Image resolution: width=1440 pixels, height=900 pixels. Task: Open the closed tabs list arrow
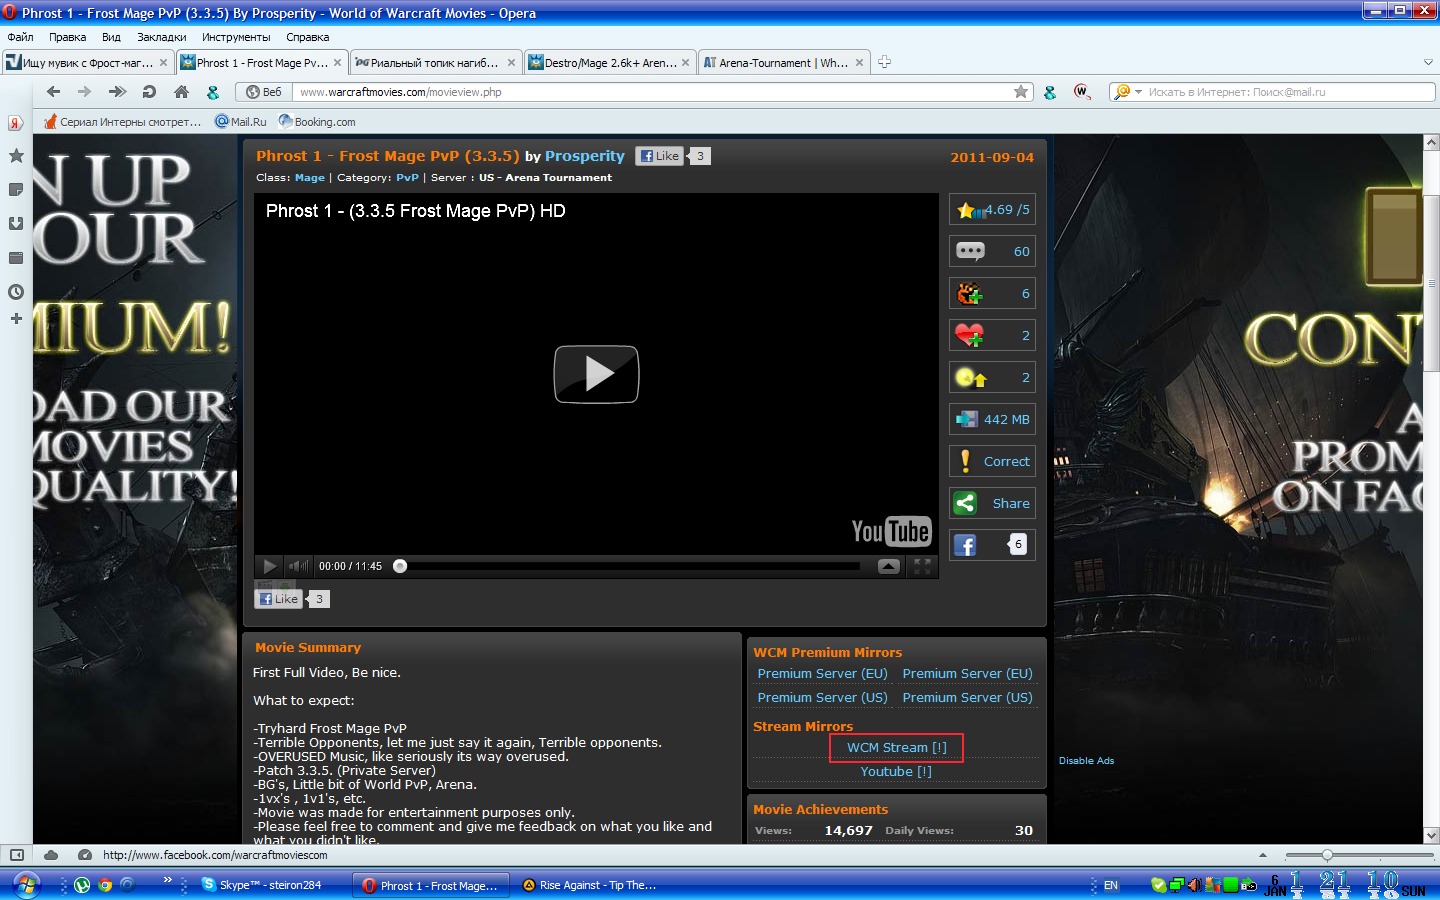(x=1428, y=62)
